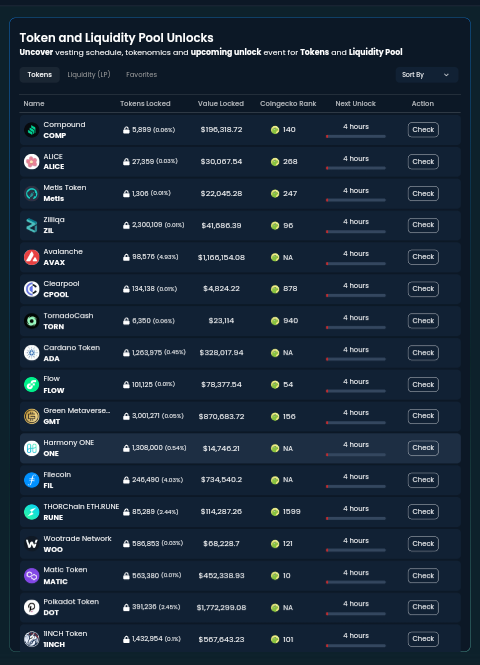This screenshot has width=480, height=665.
Task: Click the Matic Token logo
Action: 31,576
